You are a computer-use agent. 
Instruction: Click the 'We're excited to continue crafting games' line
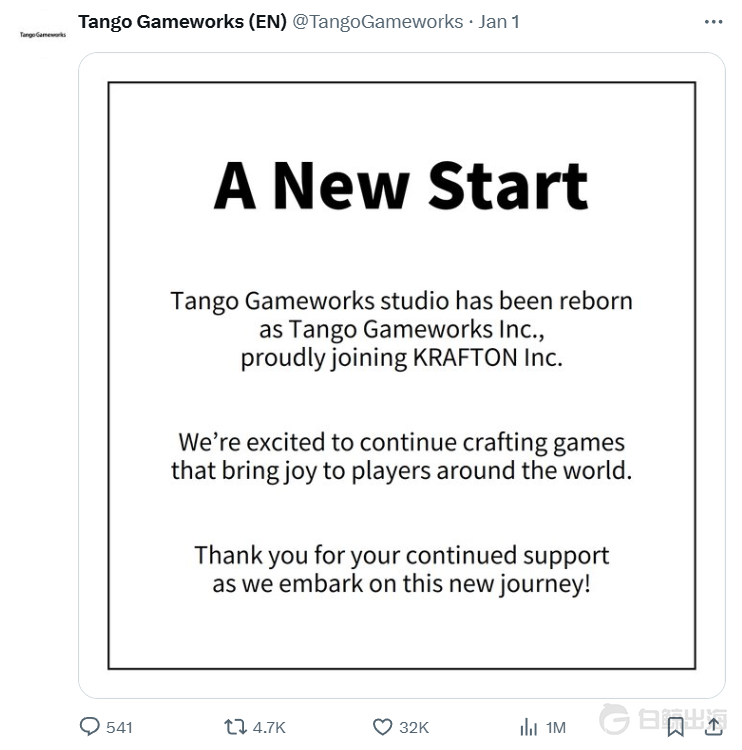[401, 441]
